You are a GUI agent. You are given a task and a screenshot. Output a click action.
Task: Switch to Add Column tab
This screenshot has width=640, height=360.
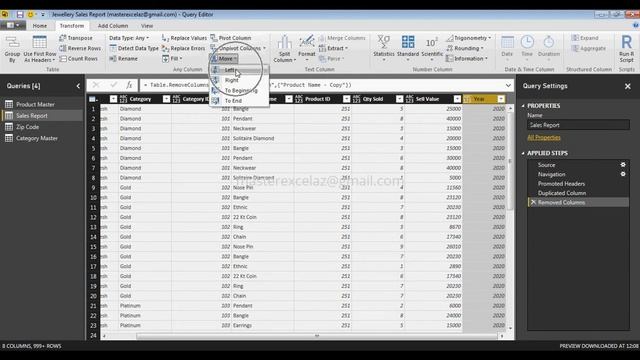[113, 26]
